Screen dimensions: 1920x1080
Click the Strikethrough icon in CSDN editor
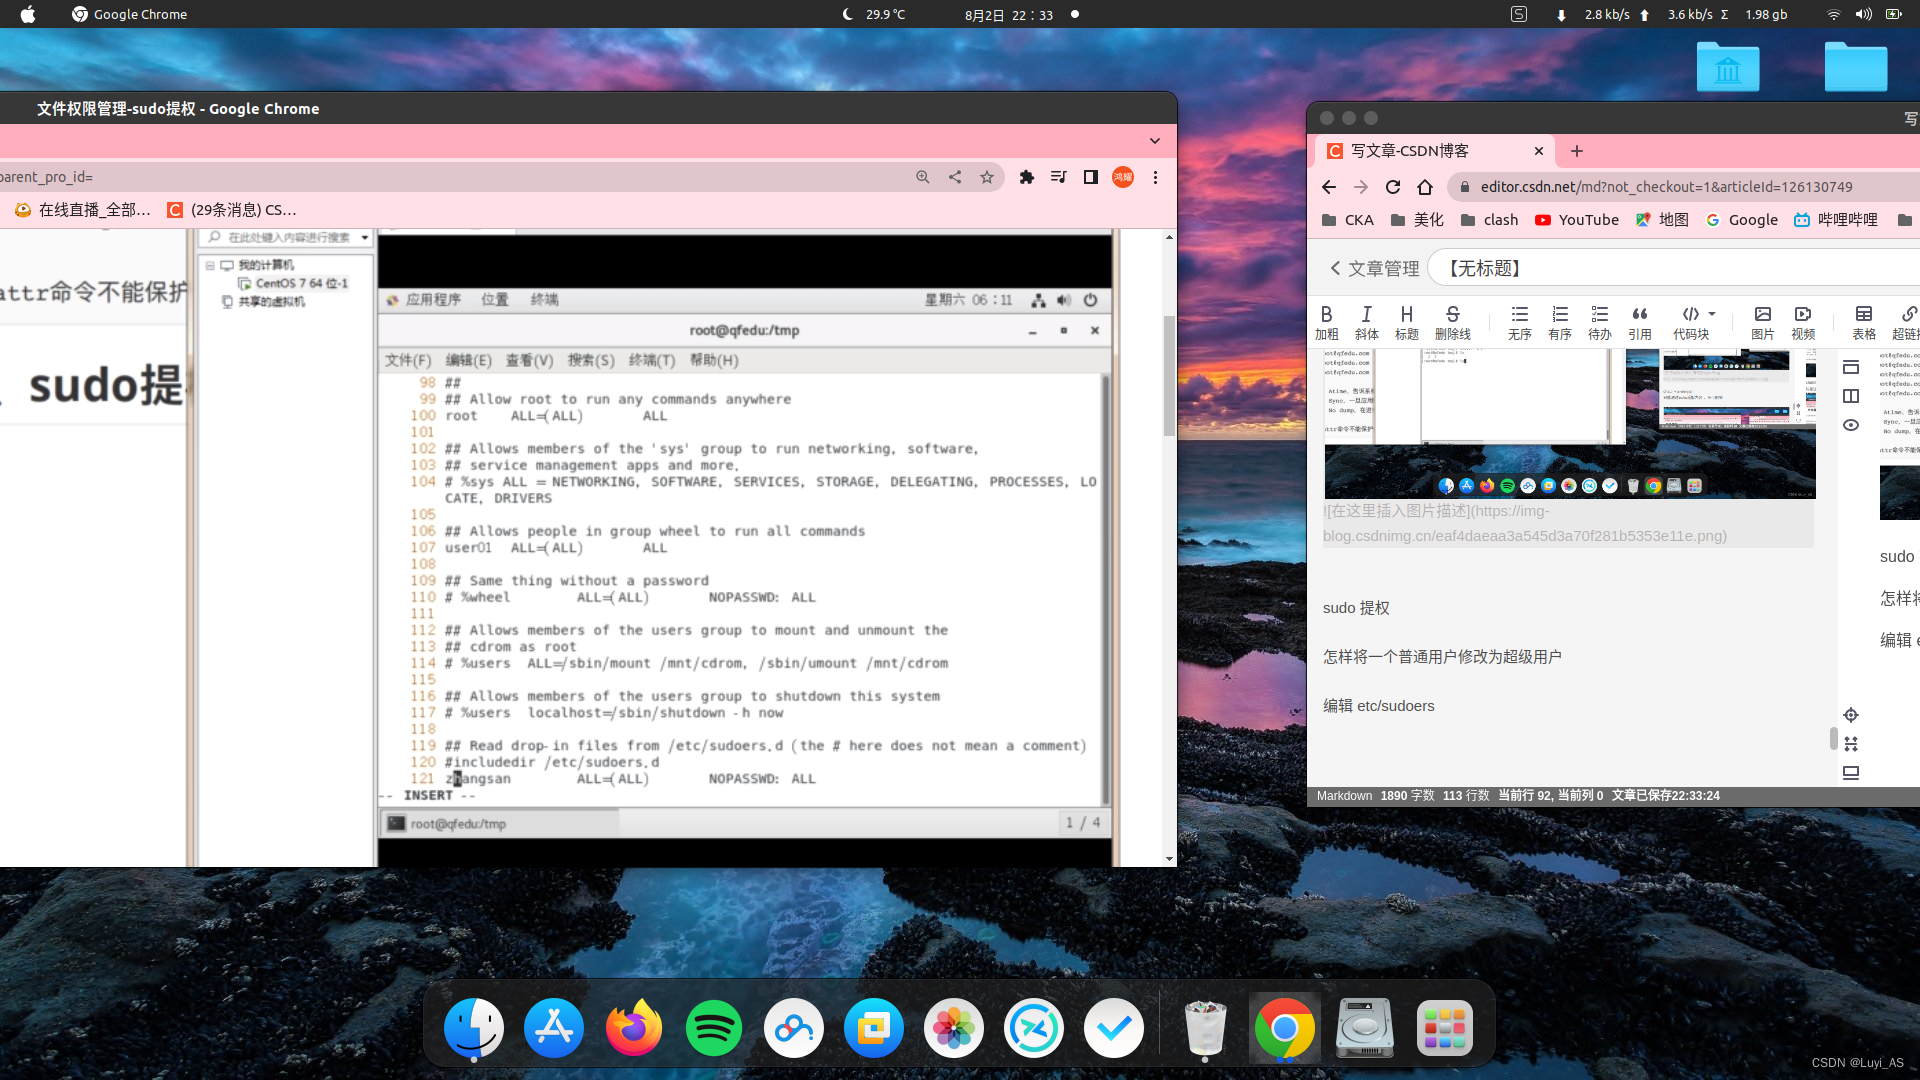click(x=1452, y=314)
